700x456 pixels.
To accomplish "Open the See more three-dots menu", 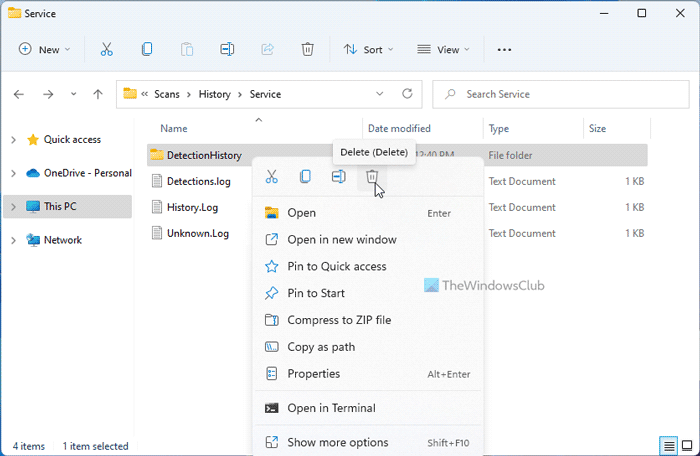I will 504,50.
